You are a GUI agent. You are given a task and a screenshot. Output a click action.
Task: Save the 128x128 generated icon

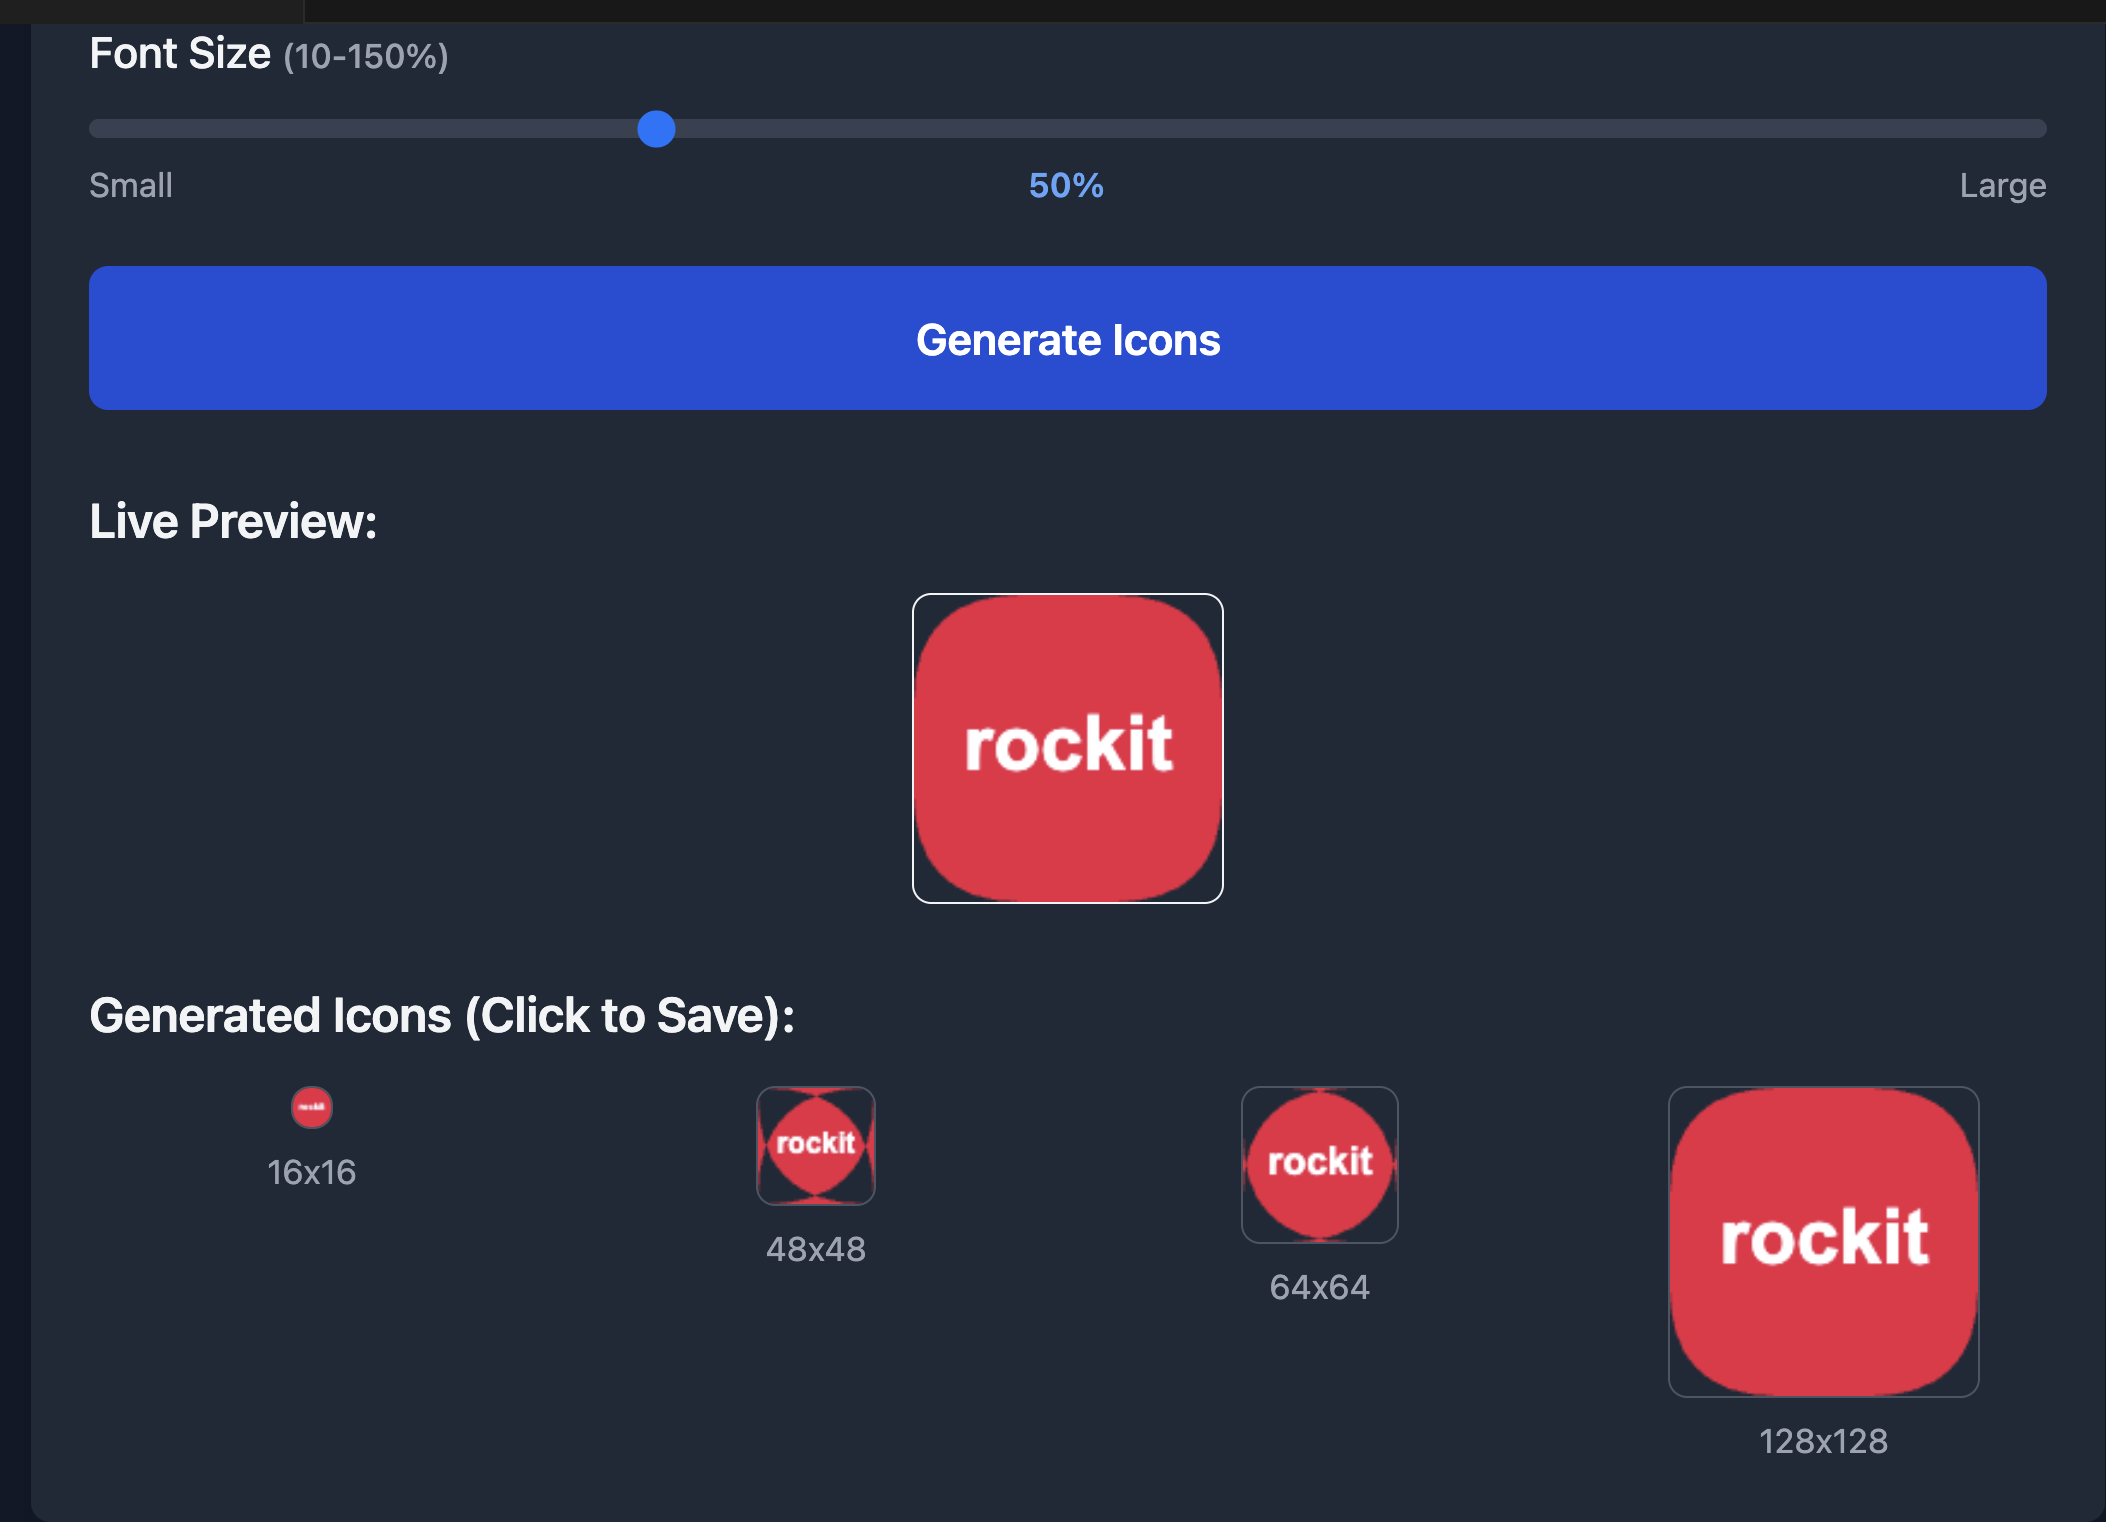point(1823,1241)
